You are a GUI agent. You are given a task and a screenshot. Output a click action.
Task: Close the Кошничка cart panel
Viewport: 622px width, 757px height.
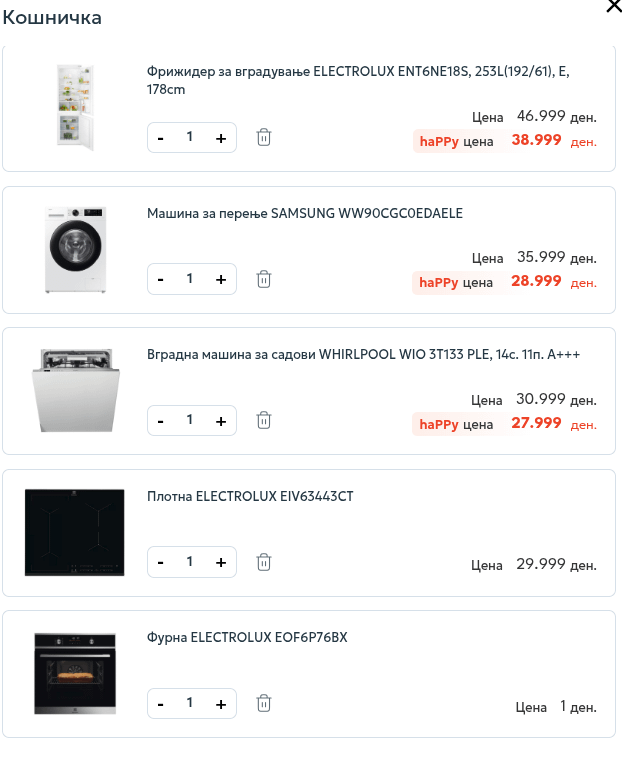(613, 7)
